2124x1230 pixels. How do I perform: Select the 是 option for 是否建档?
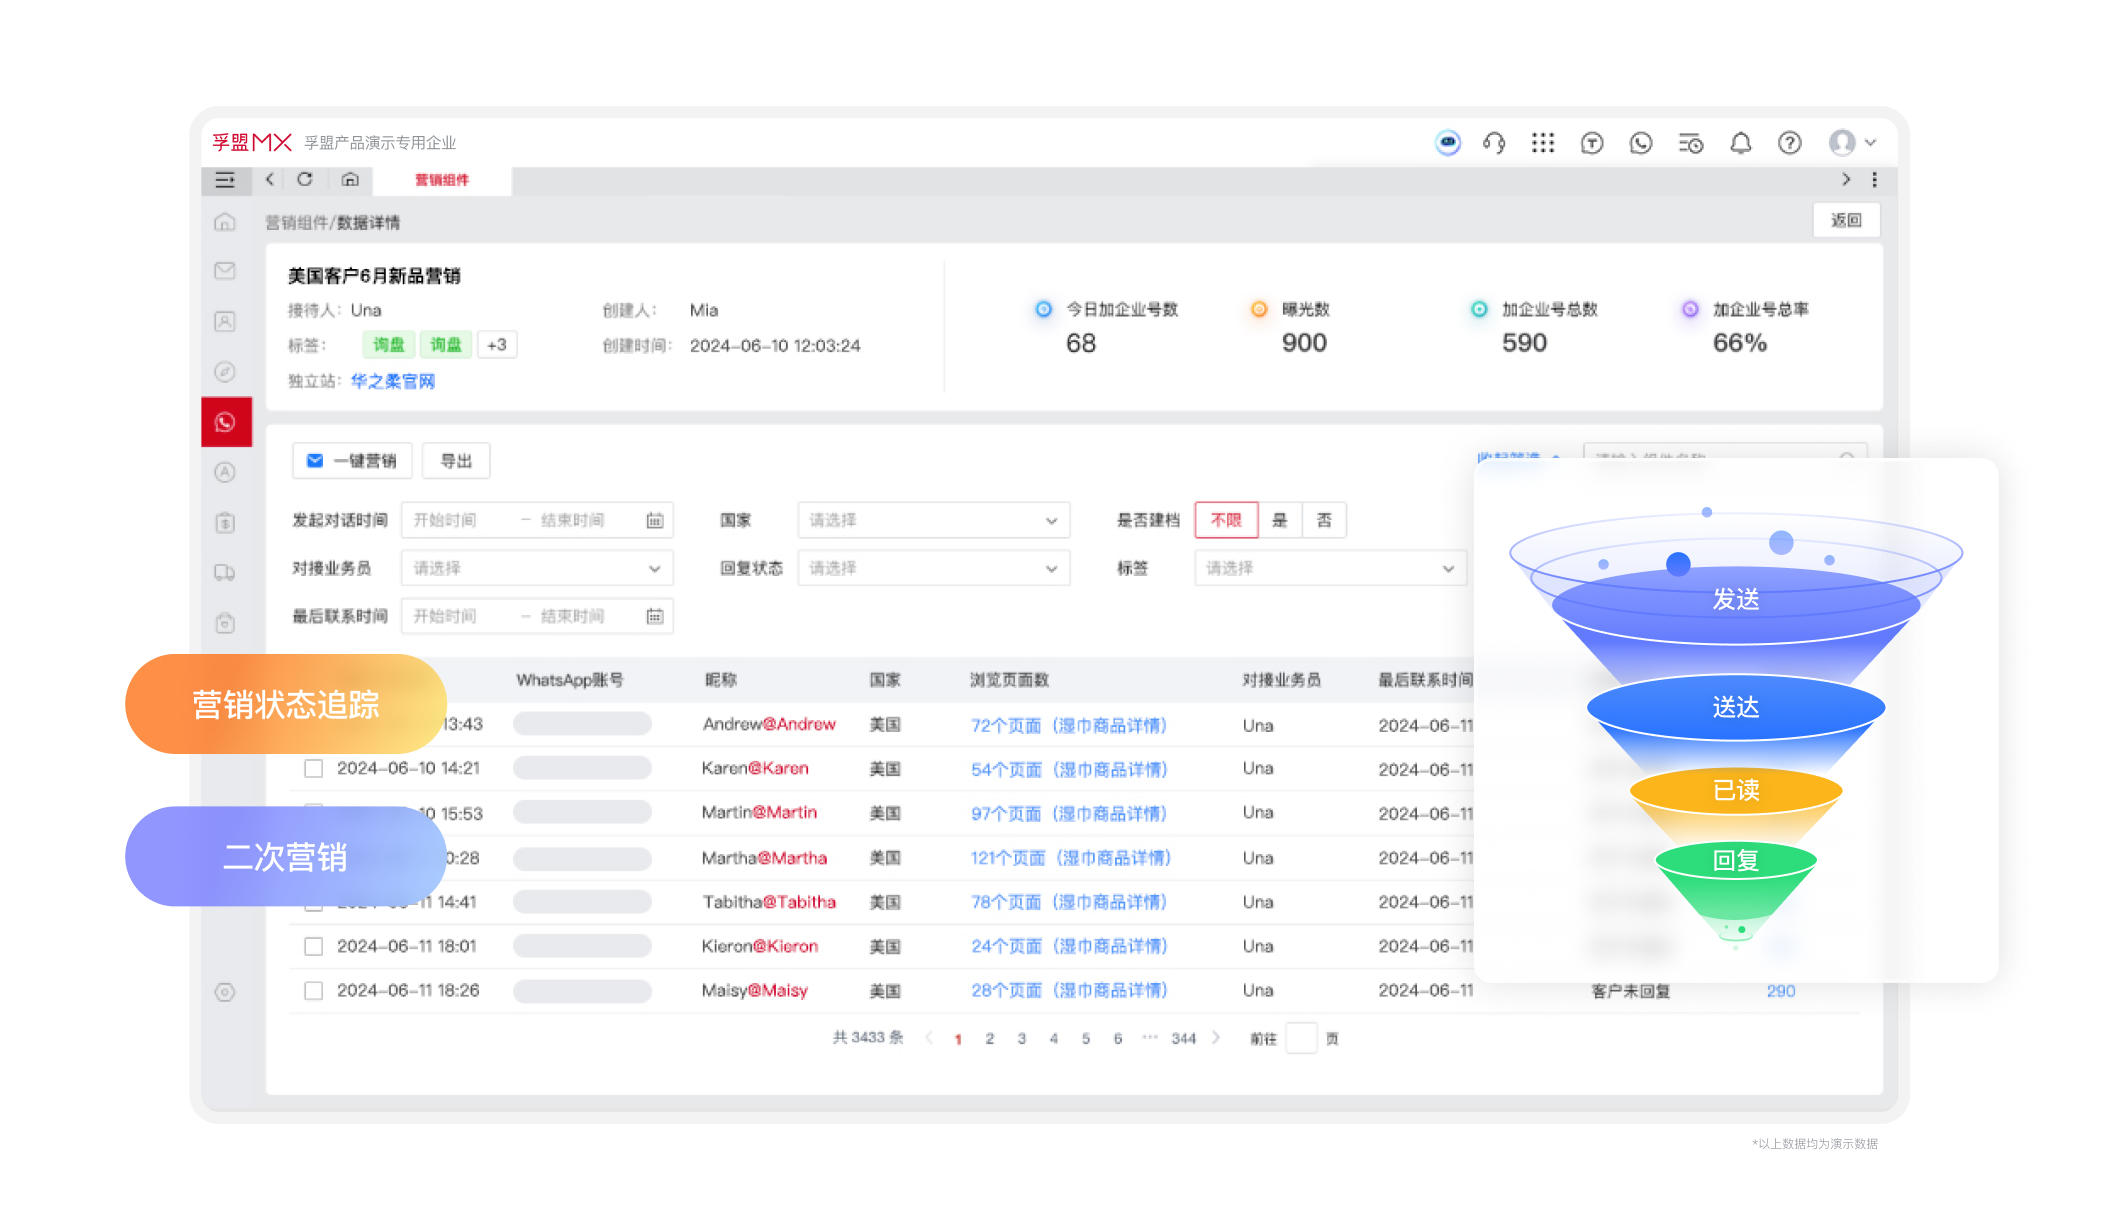[1279, 520]
